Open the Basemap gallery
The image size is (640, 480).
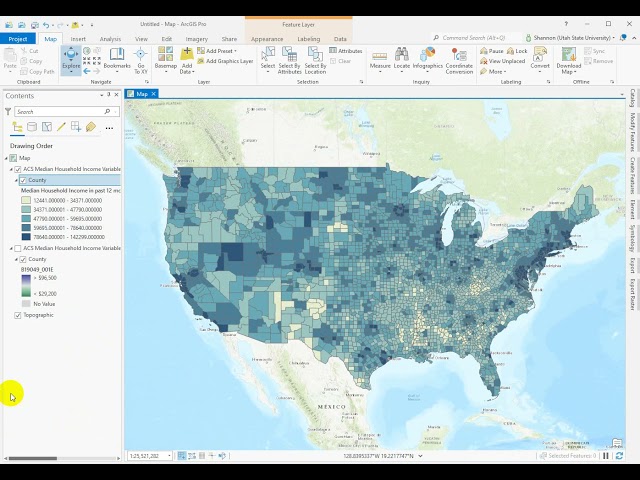[165, 60]
